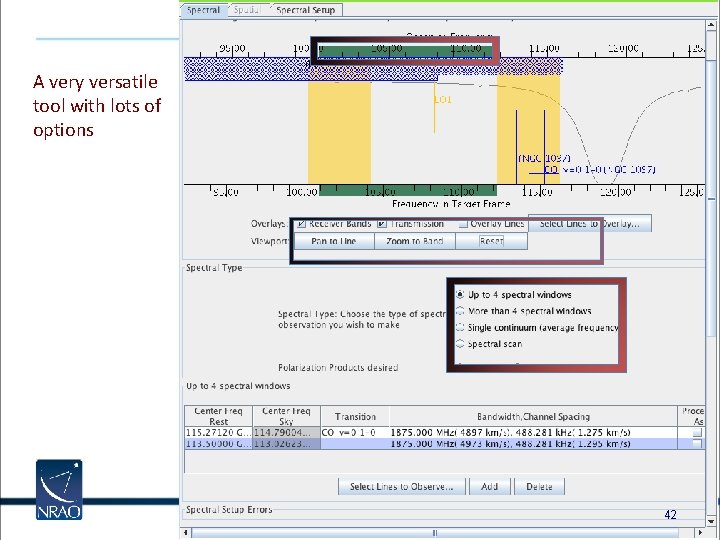This screenshot has height=540, width=720.
Task: Click the Delete button
Action: coord(539,487)
